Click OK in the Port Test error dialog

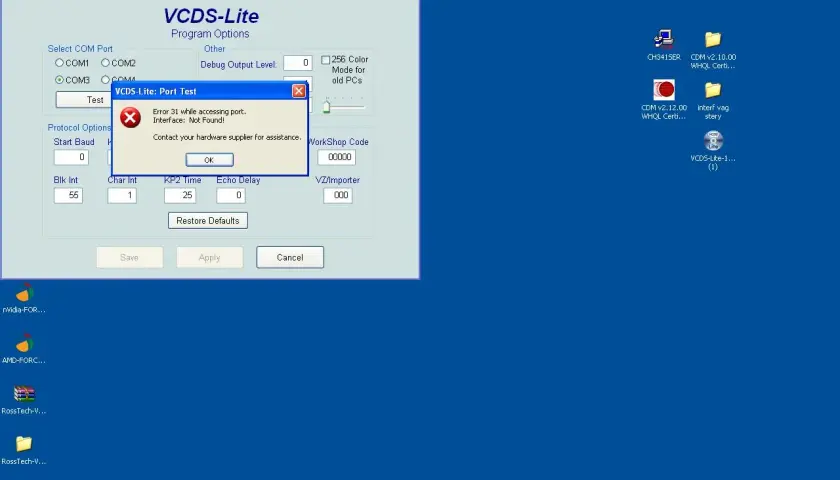(209, 160)
